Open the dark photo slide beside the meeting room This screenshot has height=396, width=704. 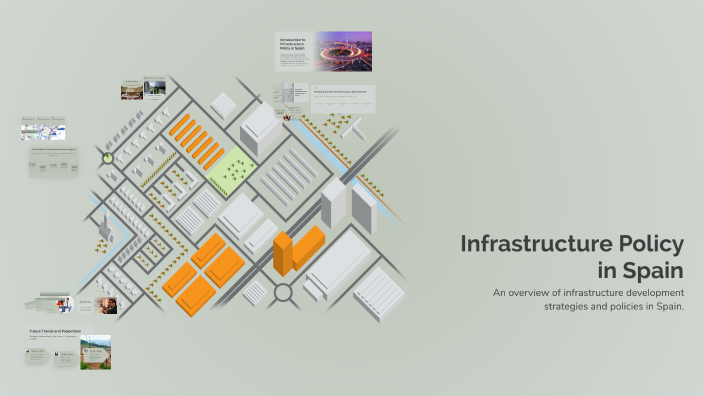coord(154,88)
